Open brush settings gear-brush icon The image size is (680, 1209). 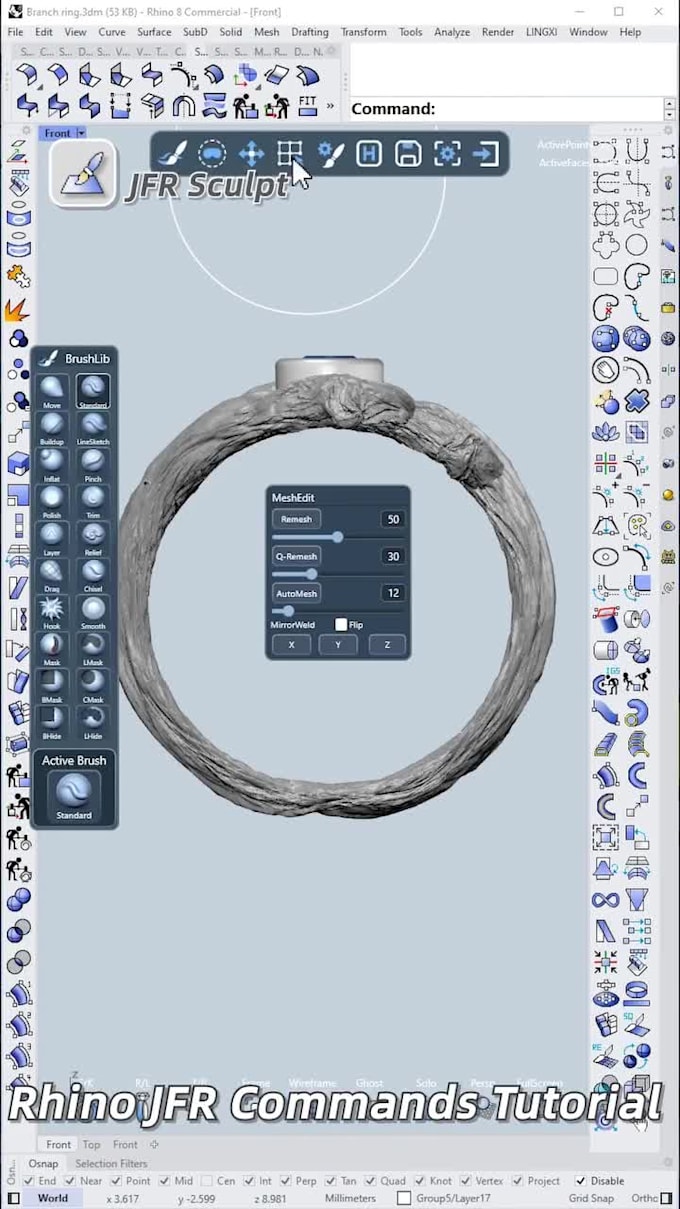330,153
